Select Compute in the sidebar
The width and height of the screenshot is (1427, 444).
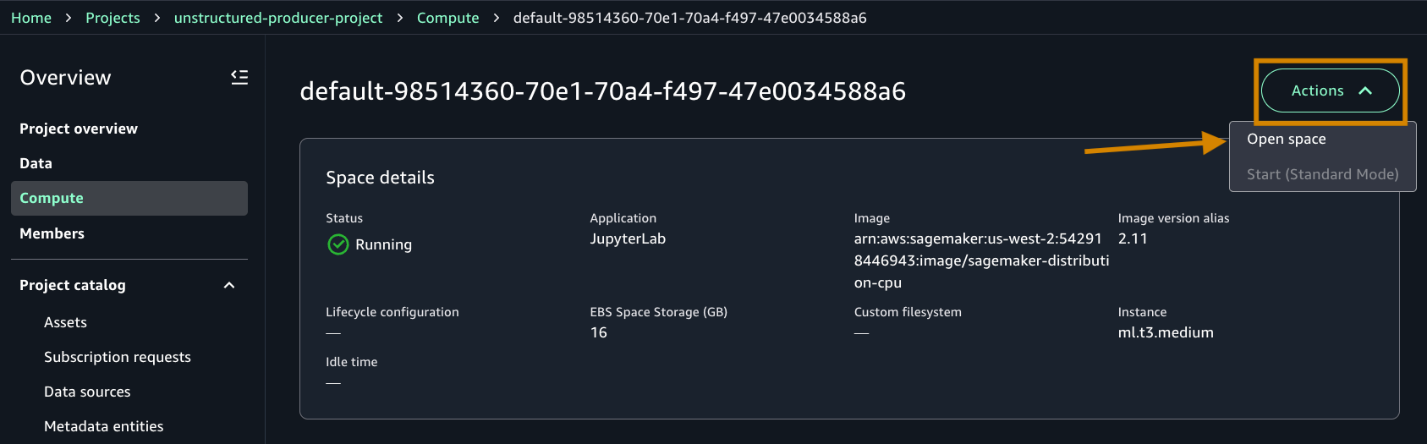(x=52, y=198)
